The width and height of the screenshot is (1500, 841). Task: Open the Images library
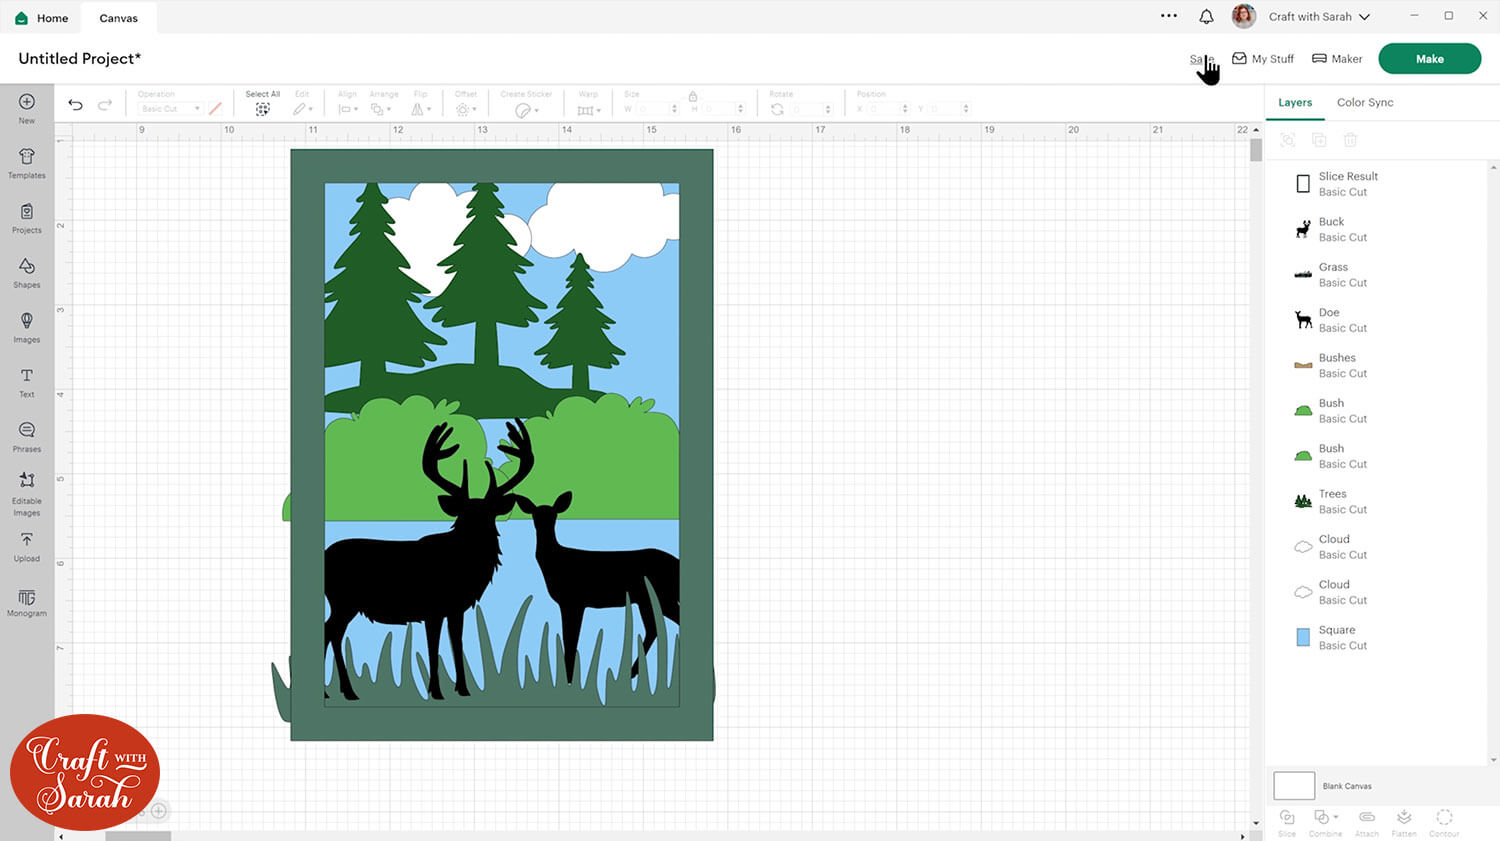click(27, 326)
